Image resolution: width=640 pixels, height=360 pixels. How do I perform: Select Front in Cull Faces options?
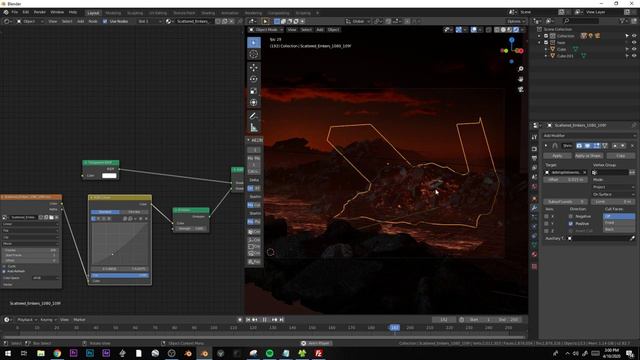click(619, 223)
